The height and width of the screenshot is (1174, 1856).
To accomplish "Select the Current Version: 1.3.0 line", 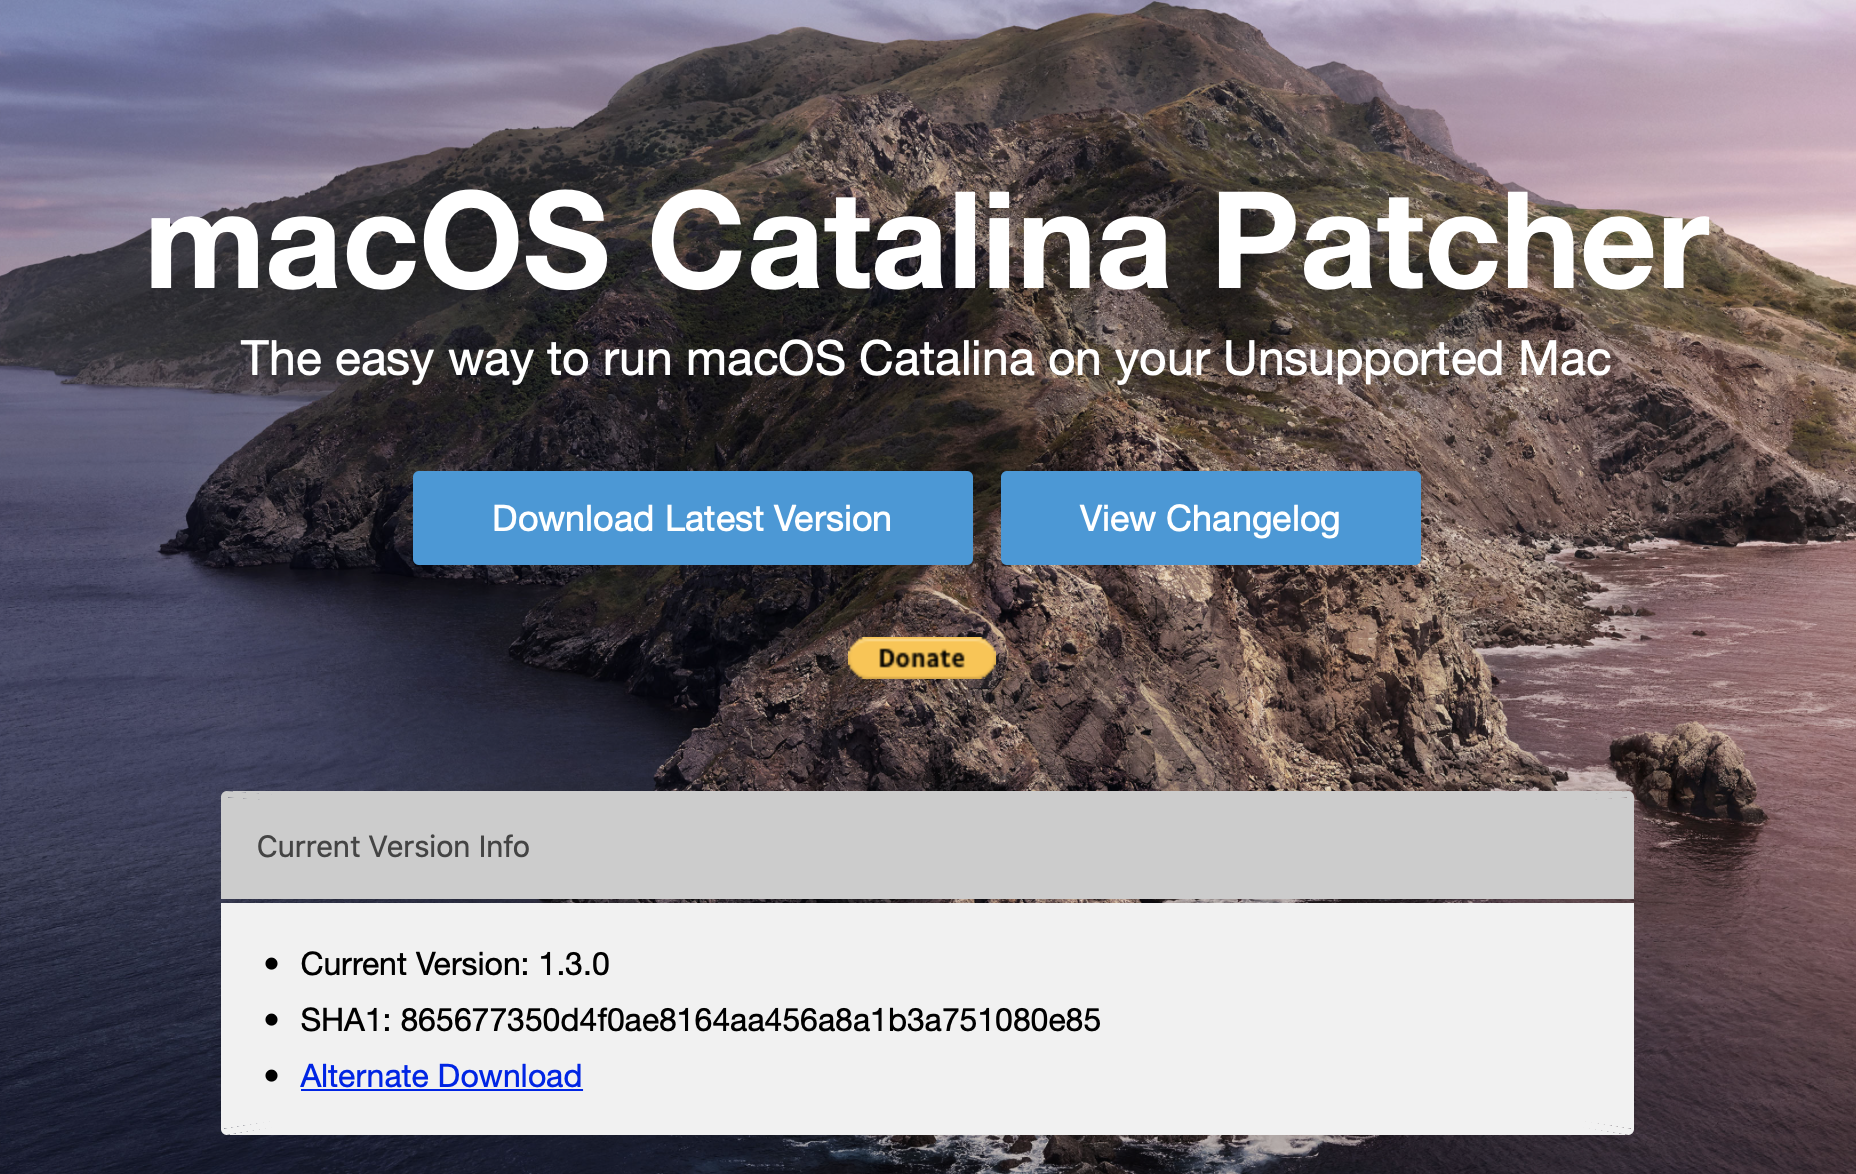I will 455,964.
